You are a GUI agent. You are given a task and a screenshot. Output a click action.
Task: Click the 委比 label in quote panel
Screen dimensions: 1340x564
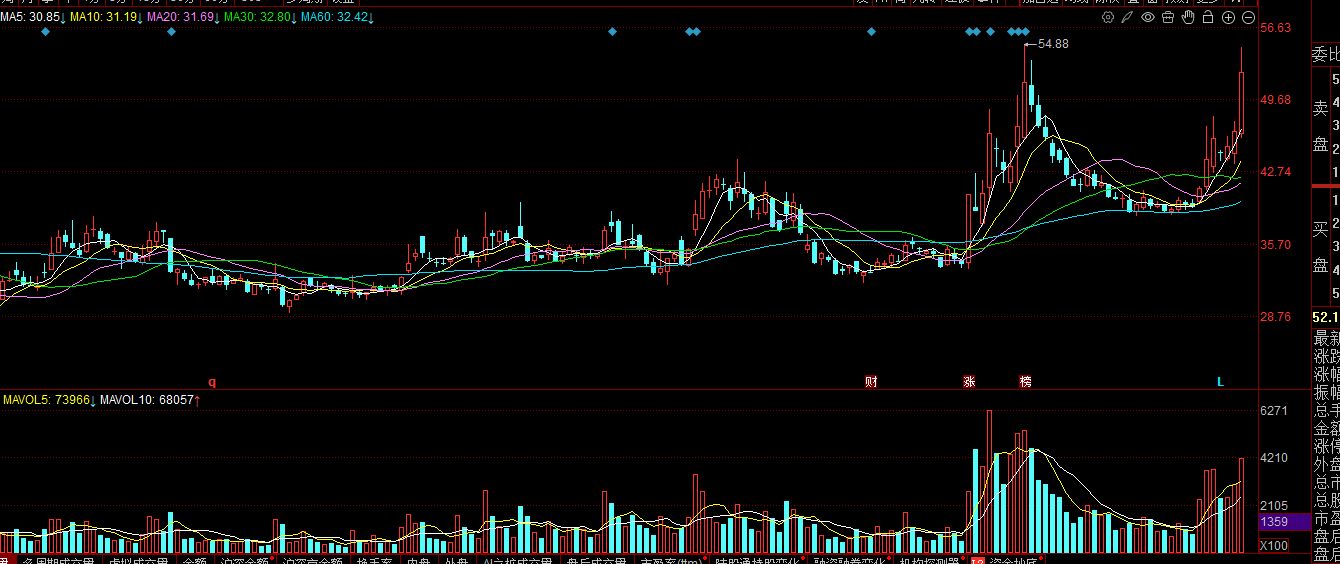(x=1325, y=55)
